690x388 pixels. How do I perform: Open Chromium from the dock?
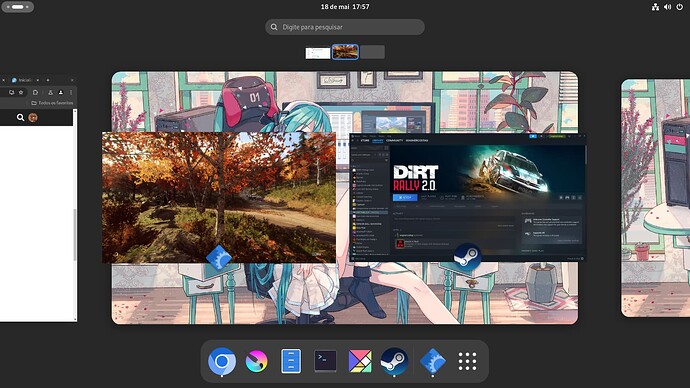pyautogui.click(x=222, y=361)
